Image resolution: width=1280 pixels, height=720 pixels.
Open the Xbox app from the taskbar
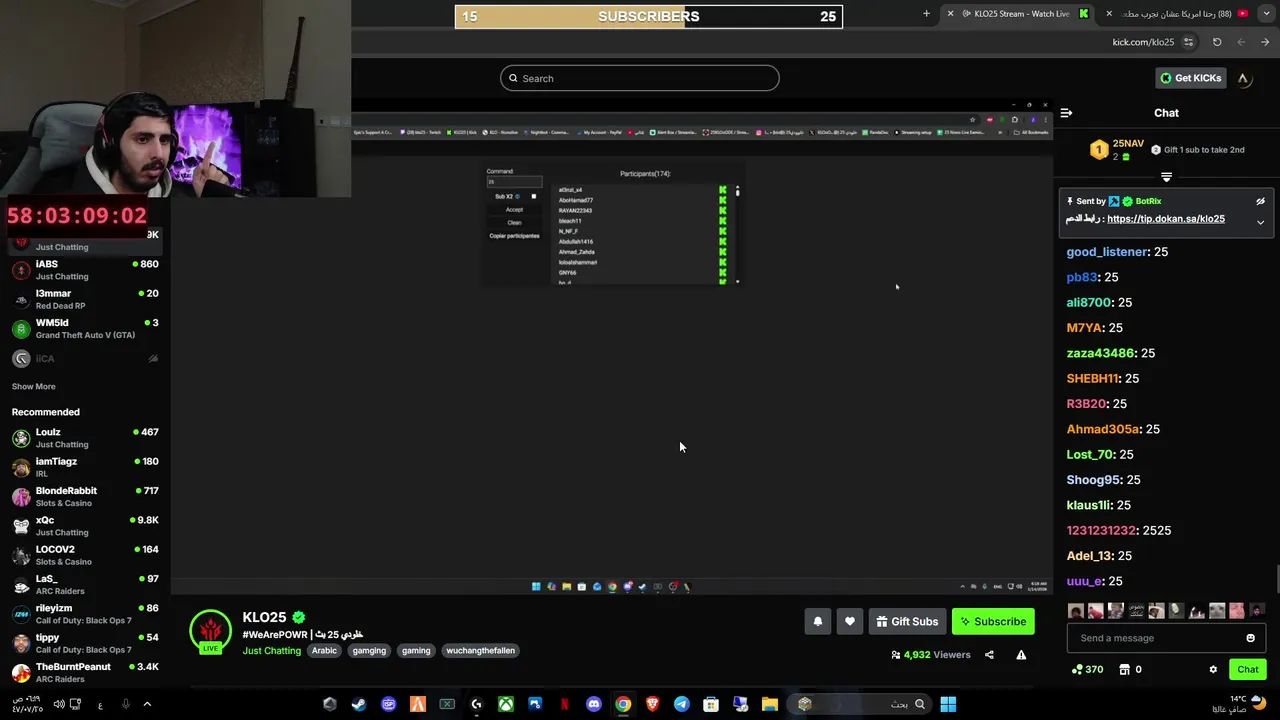pos(506,704)
